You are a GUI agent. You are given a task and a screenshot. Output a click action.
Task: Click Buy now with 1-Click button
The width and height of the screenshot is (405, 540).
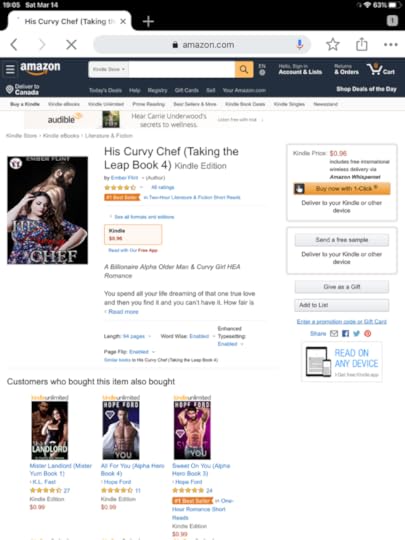pyautogui.click(x=342, y=189)
